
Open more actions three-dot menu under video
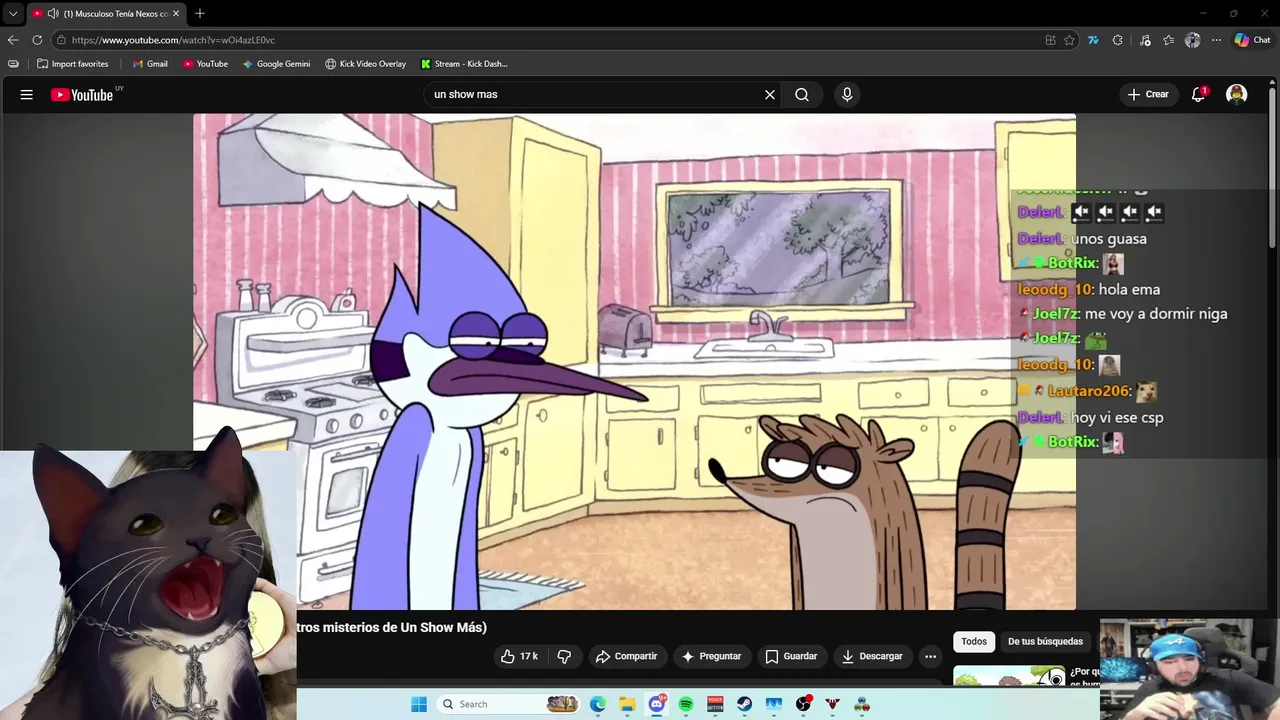(x=930, y=656)
